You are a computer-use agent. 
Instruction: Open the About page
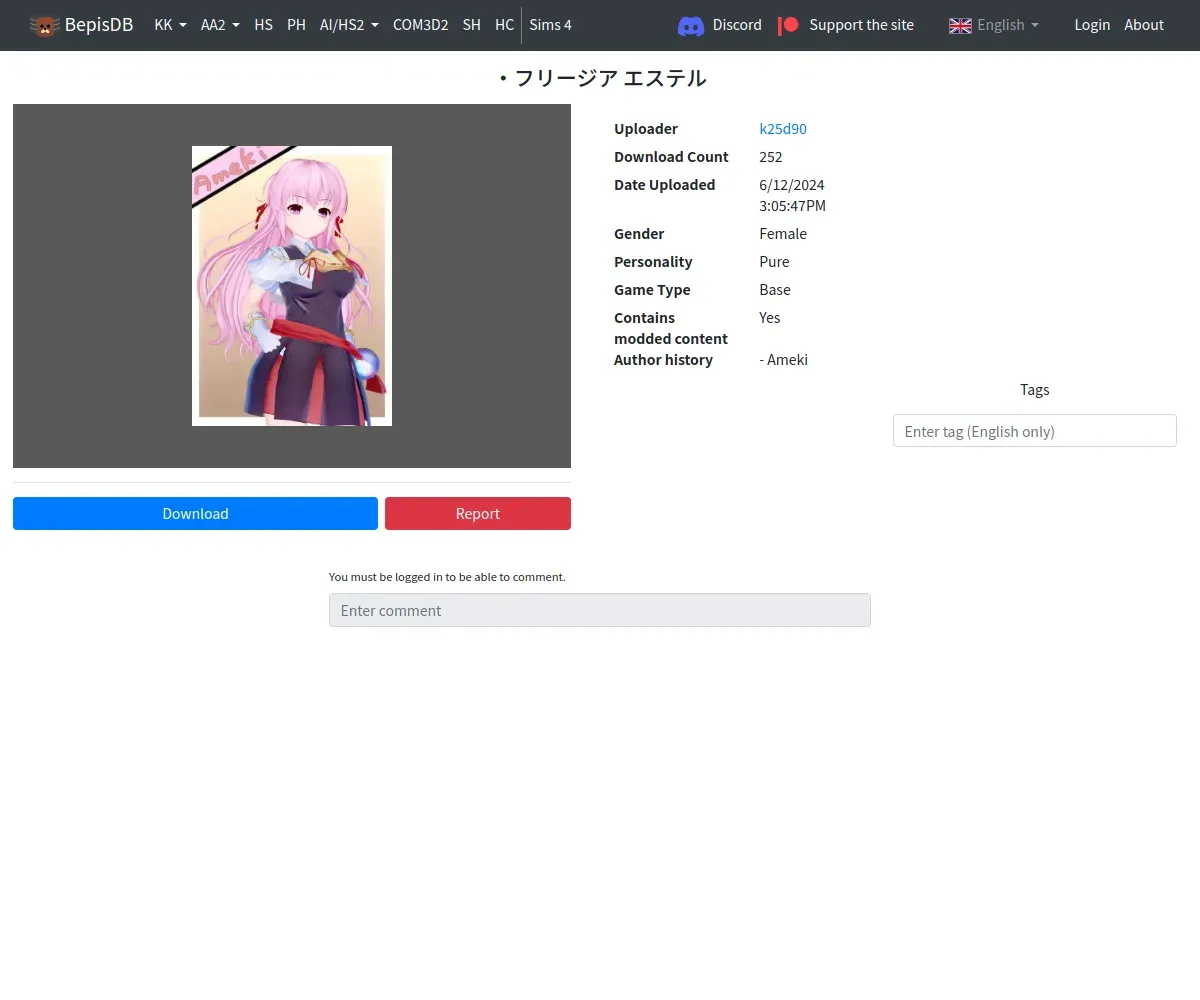(x=1144, y=25)
